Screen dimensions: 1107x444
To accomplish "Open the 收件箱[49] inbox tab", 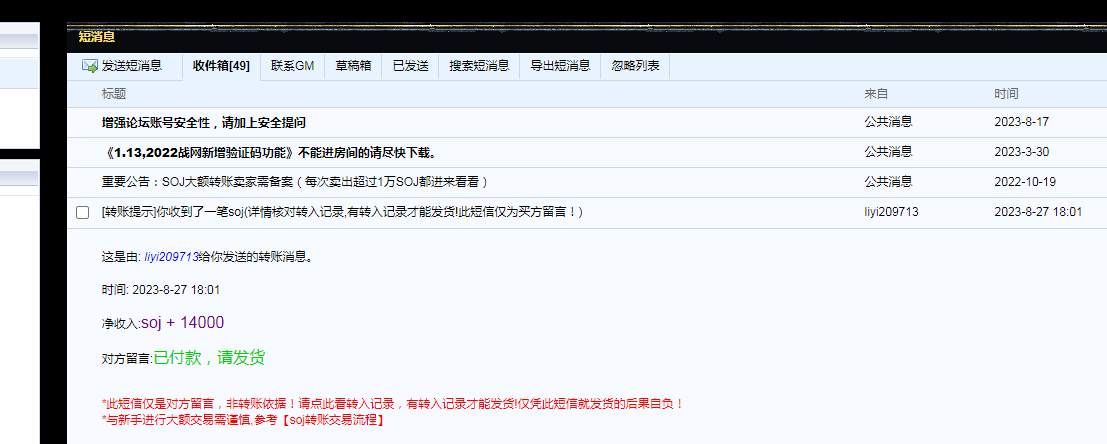I will click(221, 66).
